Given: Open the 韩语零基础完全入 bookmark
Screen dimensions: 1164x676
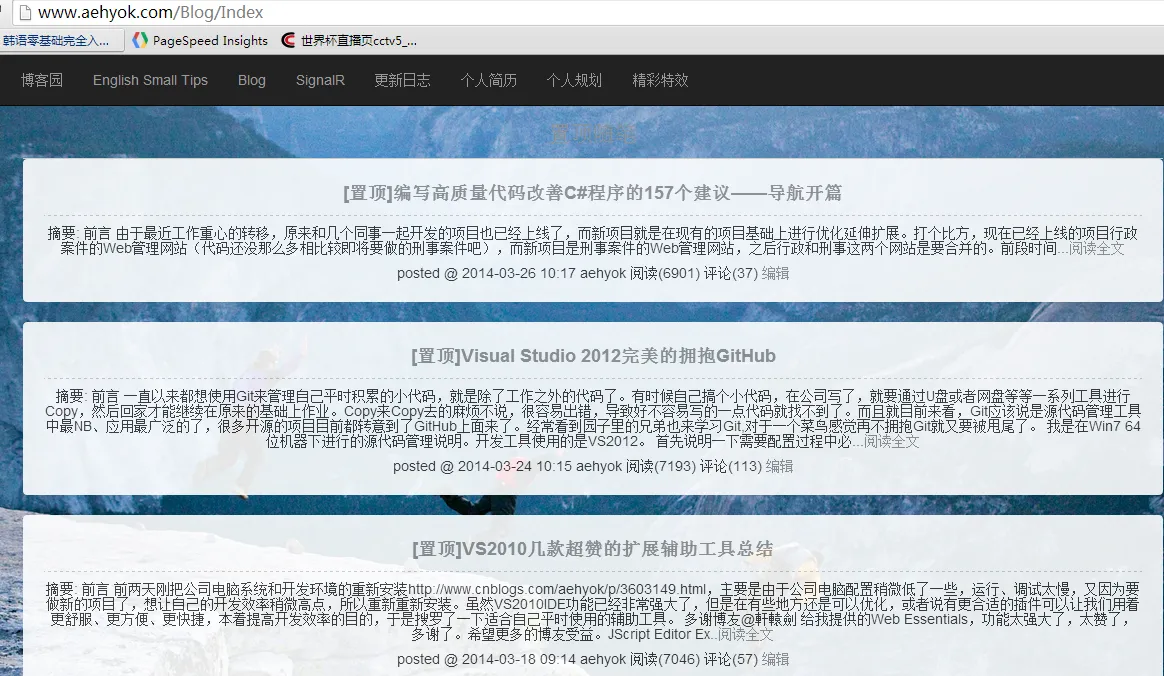Looking at the screenshot, I should pyautogui.click(x=60, y=41).
